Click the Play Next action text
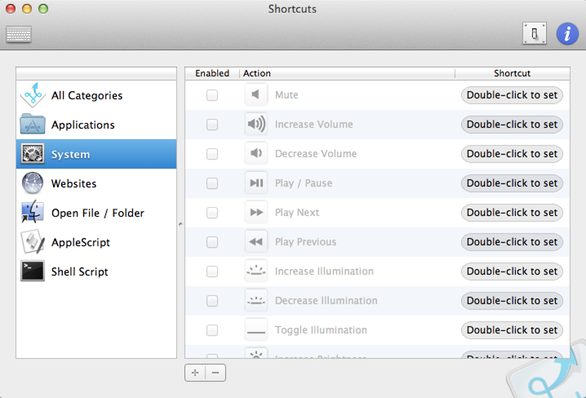This screenshot has width=586, height=398. click(x=297, y=213)
